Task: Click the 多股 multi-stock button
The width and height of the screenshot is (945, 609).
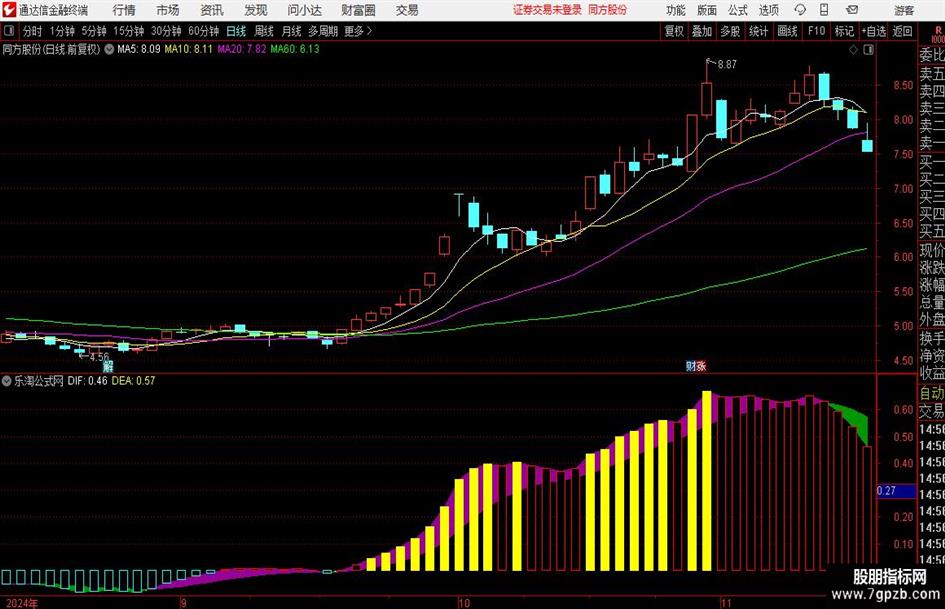Action: (x=730, y=31)
